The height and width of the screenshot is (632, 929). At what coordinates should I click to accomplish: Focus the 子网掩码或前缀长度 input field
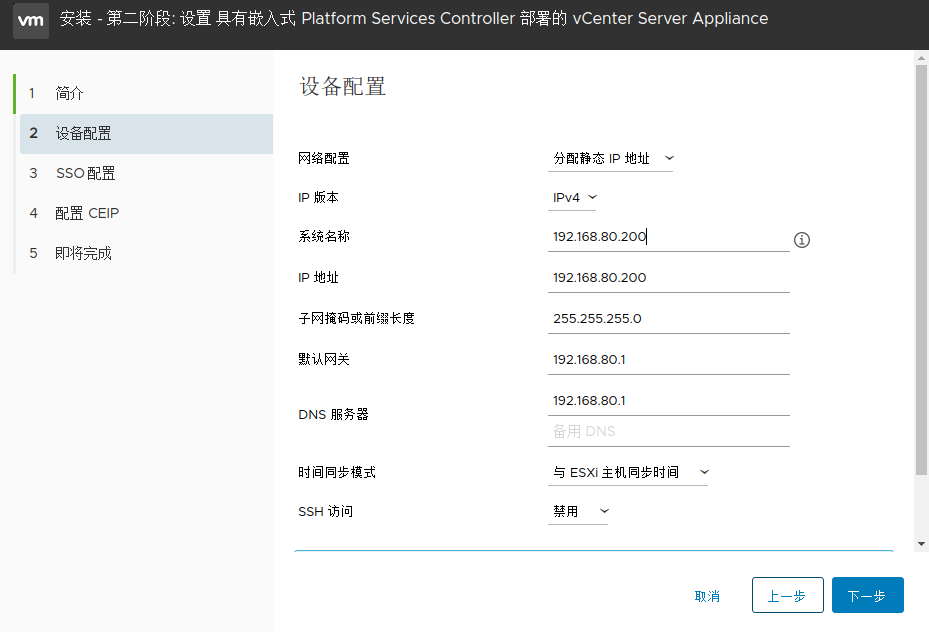click(x=668, y=319)
